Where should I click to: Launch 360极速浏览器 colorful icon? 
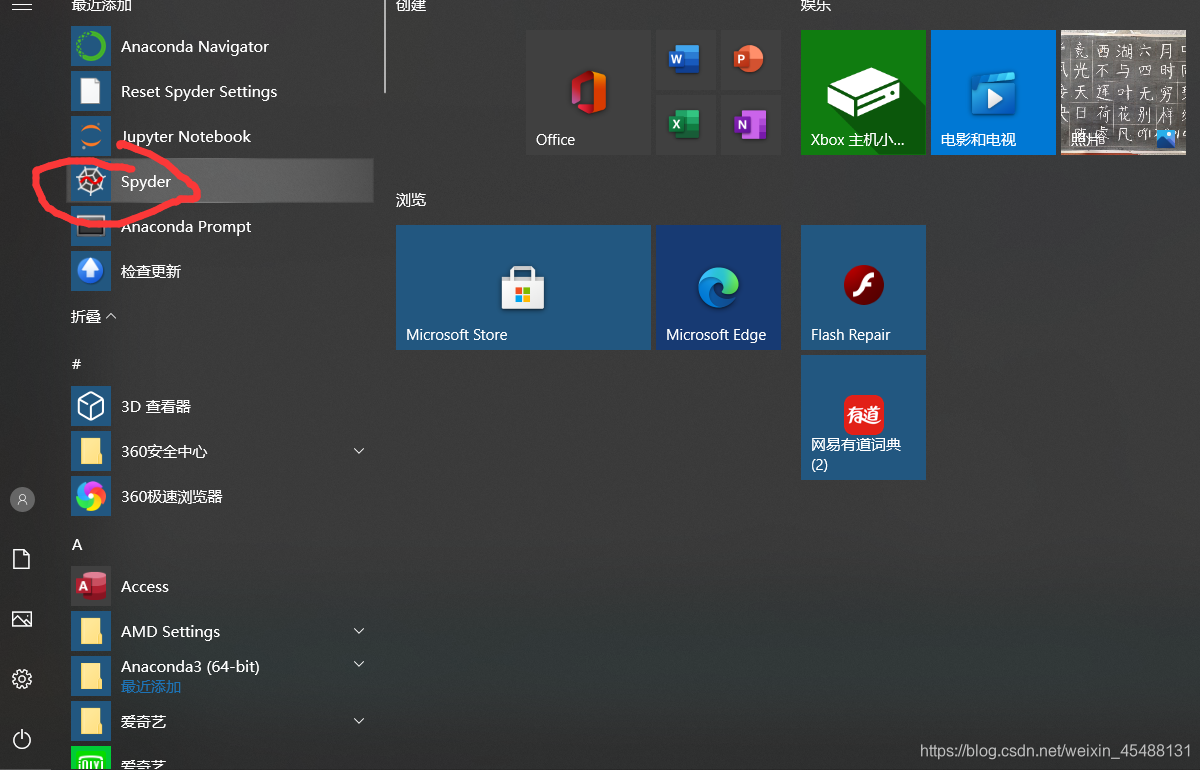(x=90, y=496)
